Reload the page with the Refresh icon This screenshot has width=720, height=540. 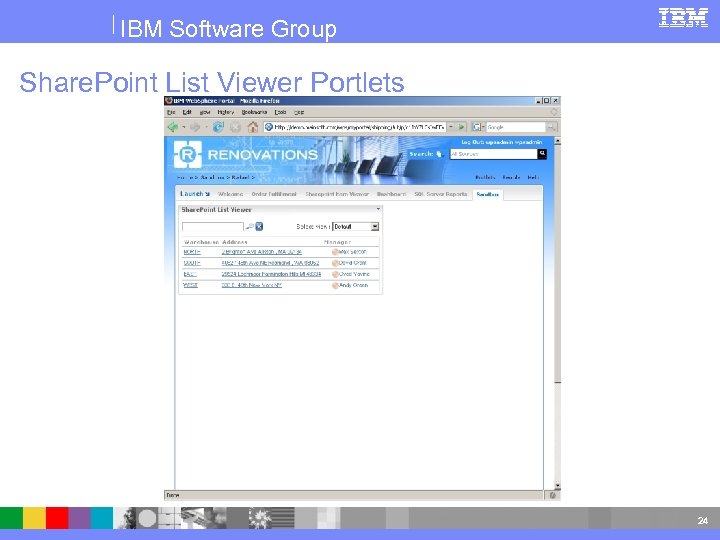coord(218,127)
